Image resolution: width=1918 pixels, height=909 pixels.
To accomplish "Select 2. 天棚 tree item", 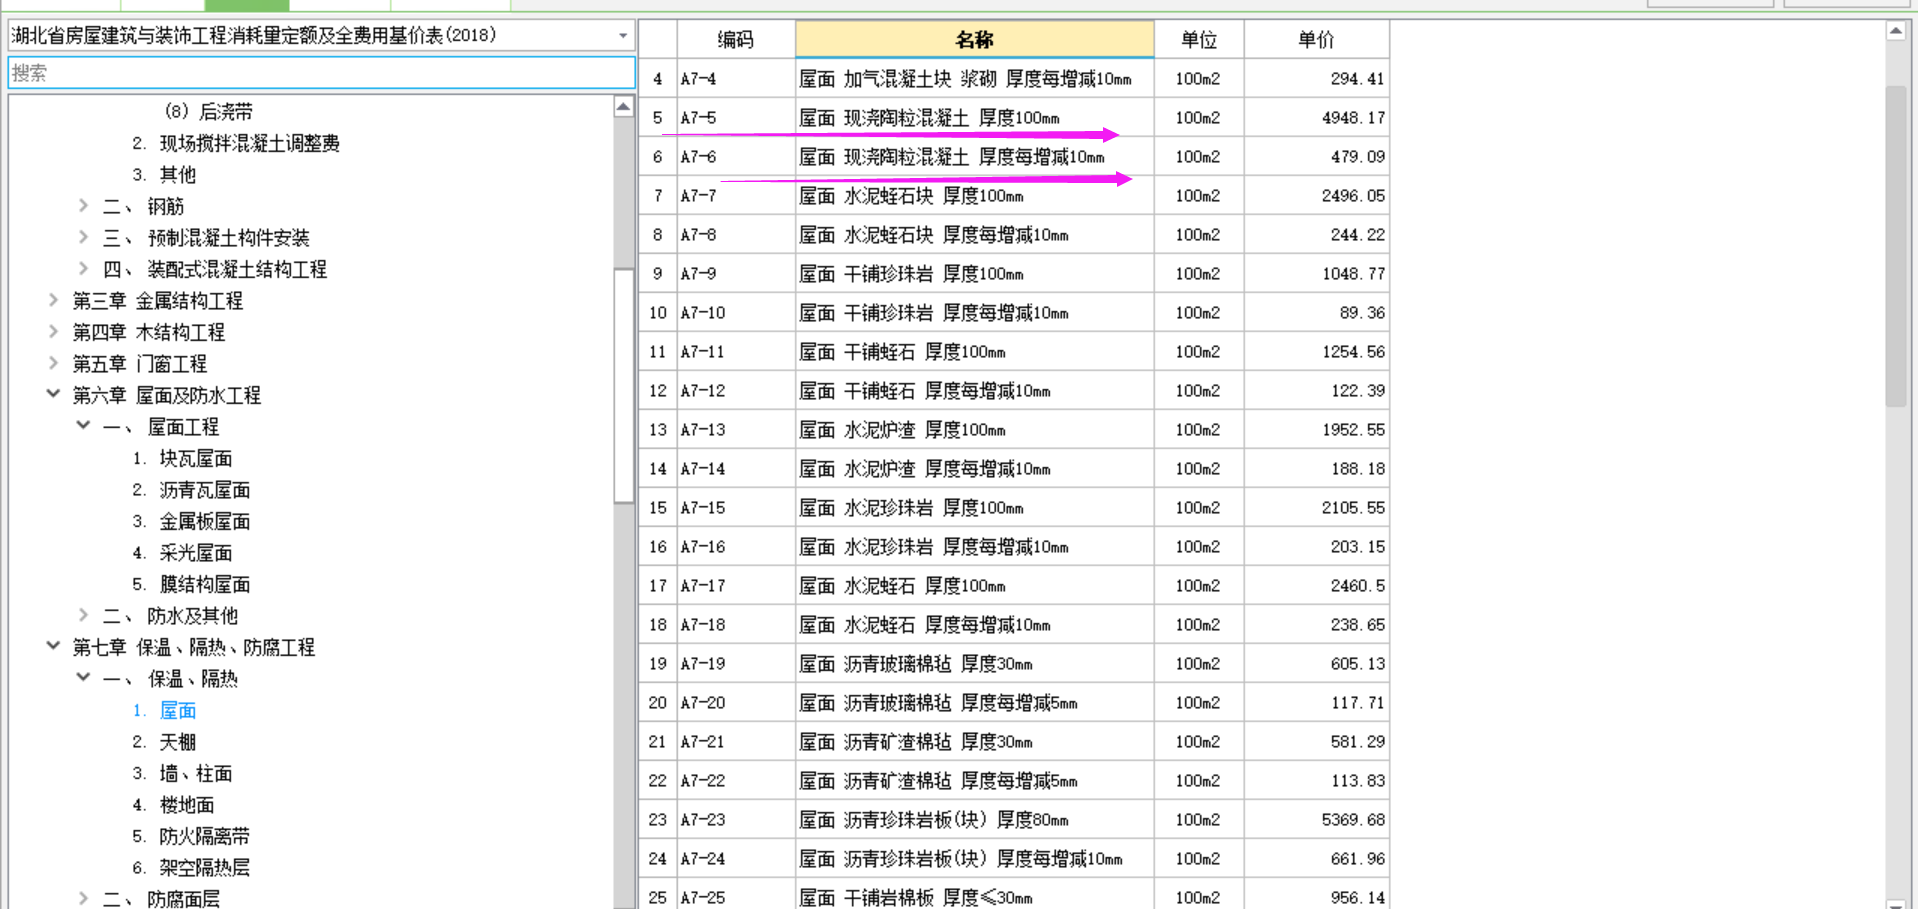I will point(164,742).
